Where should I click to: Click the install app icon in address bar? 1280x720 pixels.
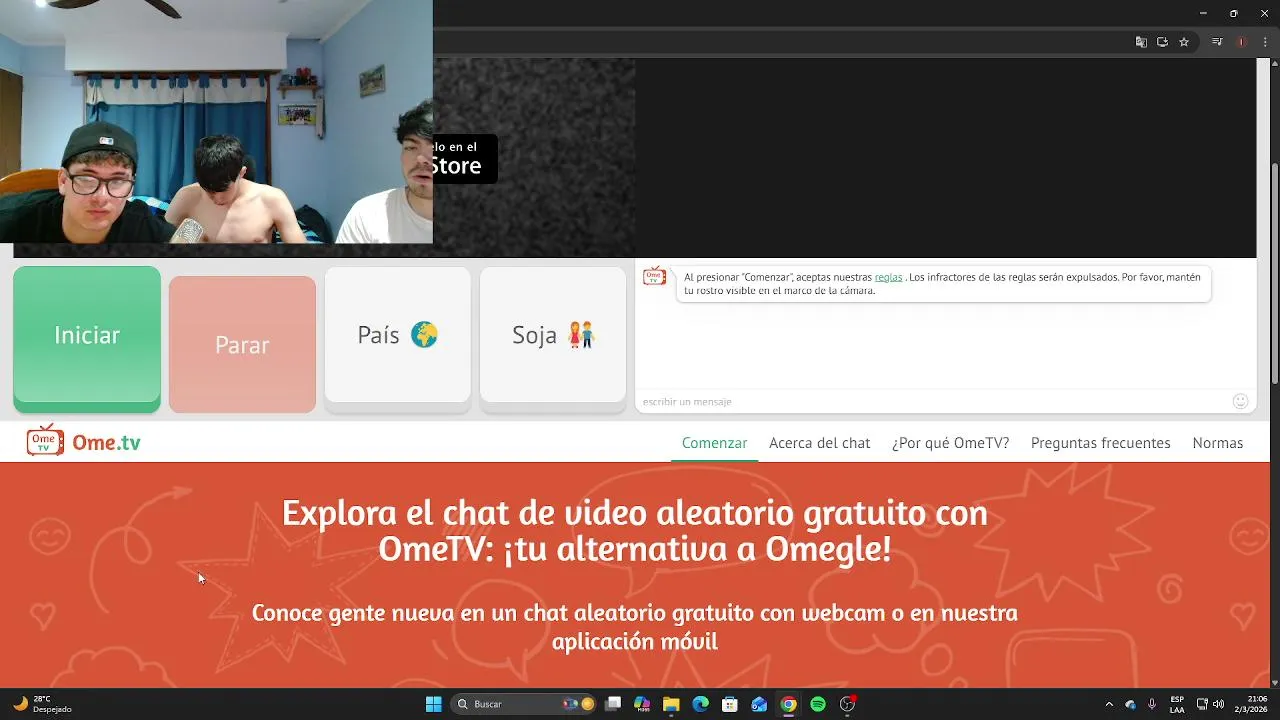1162,42
